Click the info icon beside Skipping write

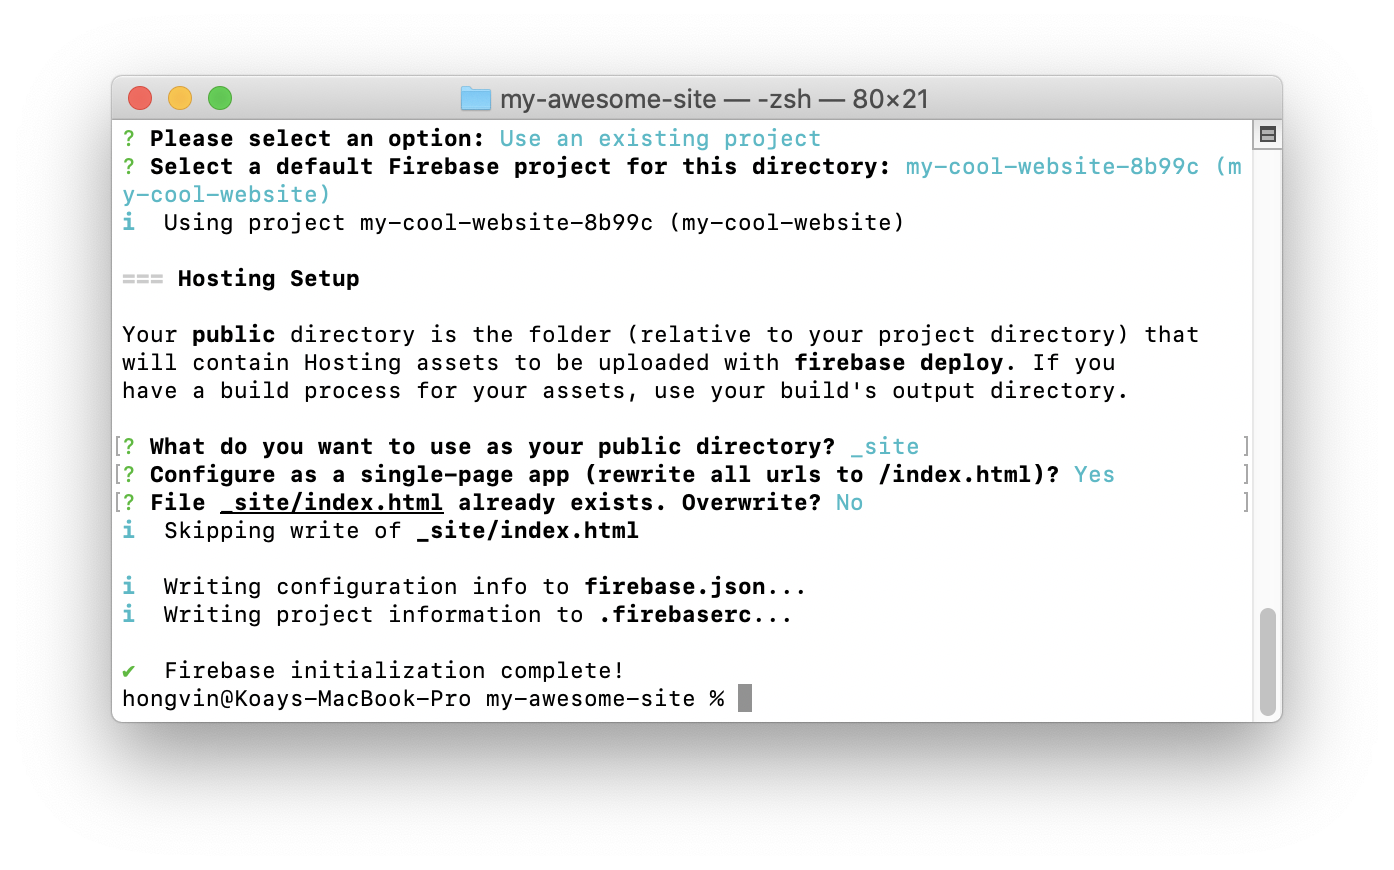point(129,530)
